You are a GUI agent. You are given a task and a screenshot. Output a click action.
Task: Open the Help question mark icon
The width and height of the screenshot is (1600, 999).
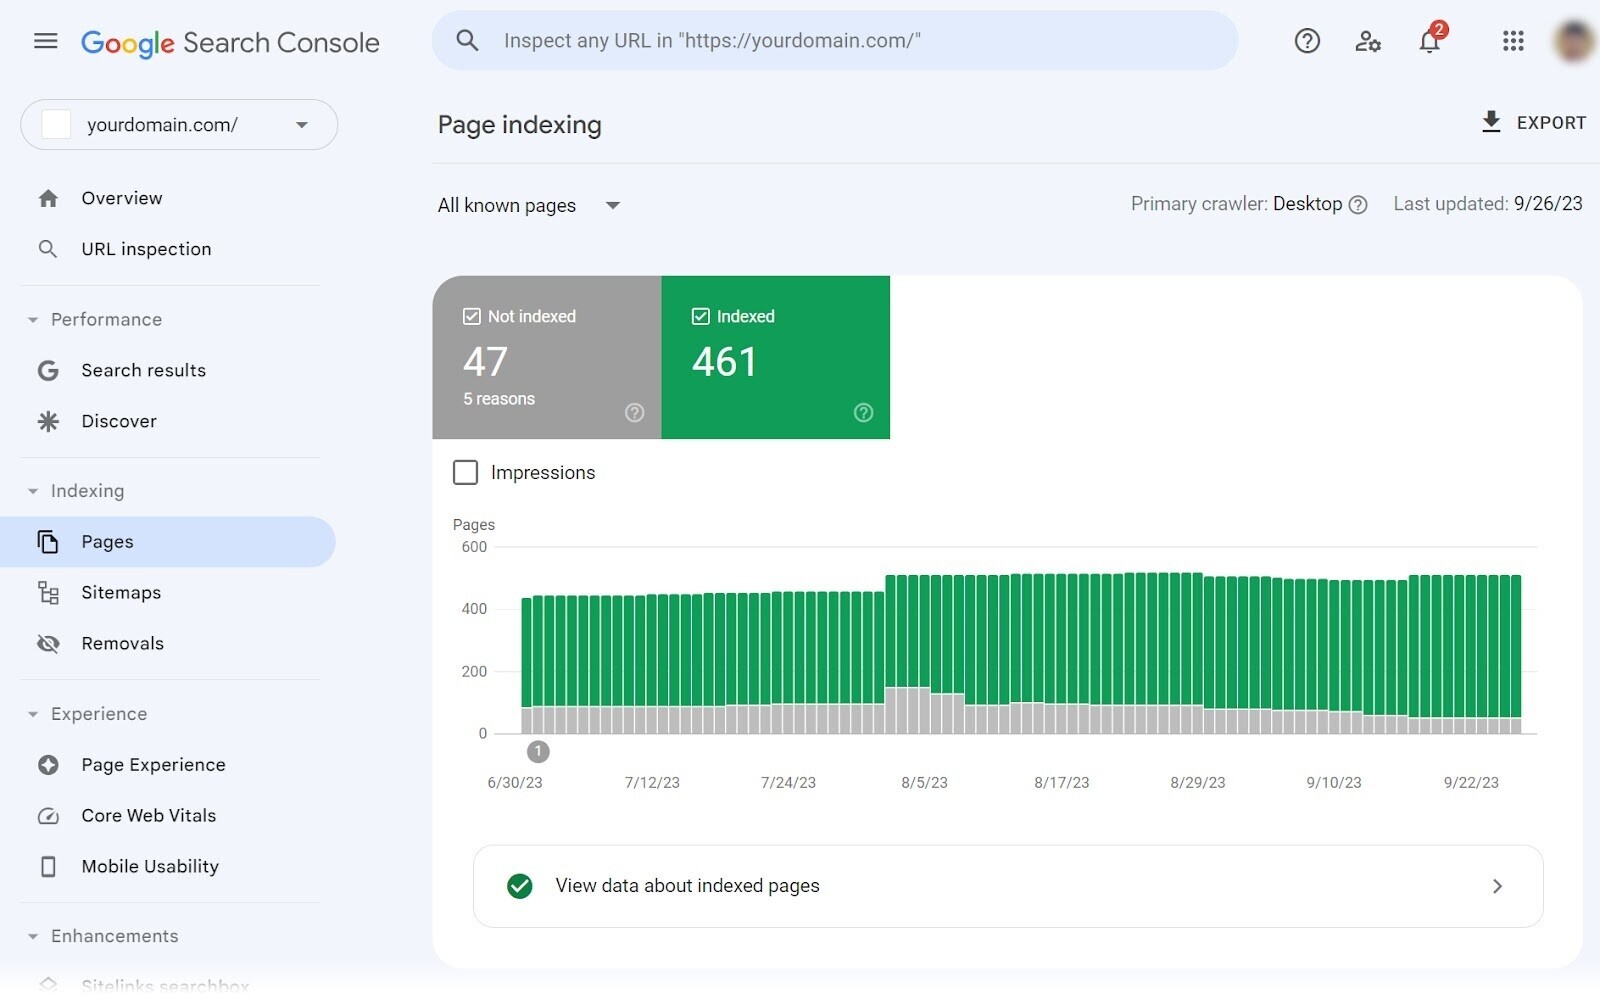(1307, 41)
